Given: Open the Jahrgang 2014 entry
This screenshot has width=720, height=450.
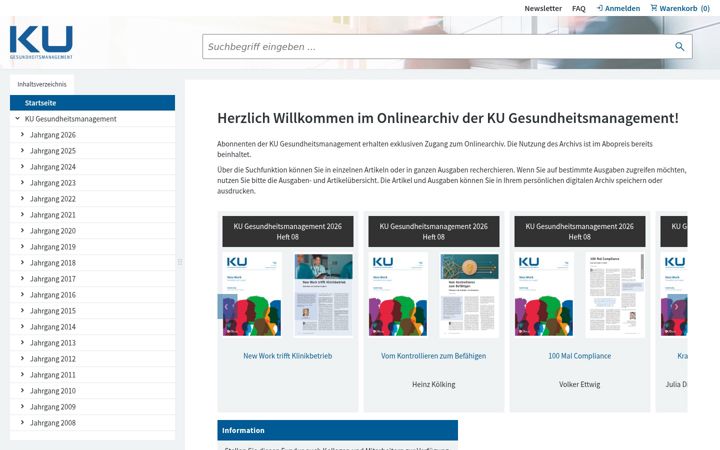Looking at the screenshot, I should (x=53, y=327).
